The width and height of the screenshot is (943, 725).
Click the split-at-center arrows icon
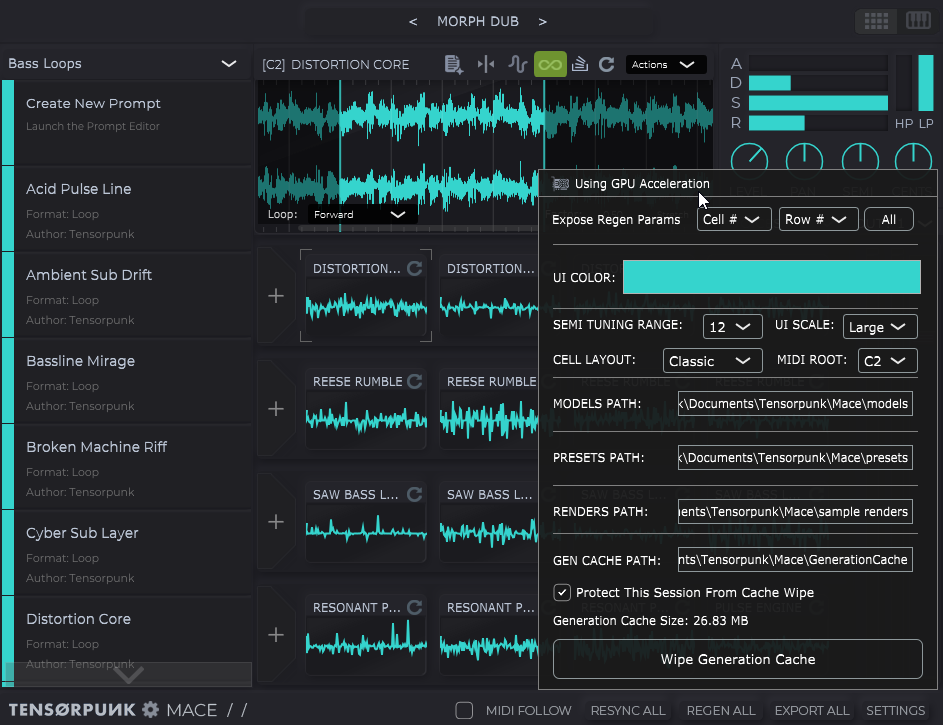(x=486, y=64)
